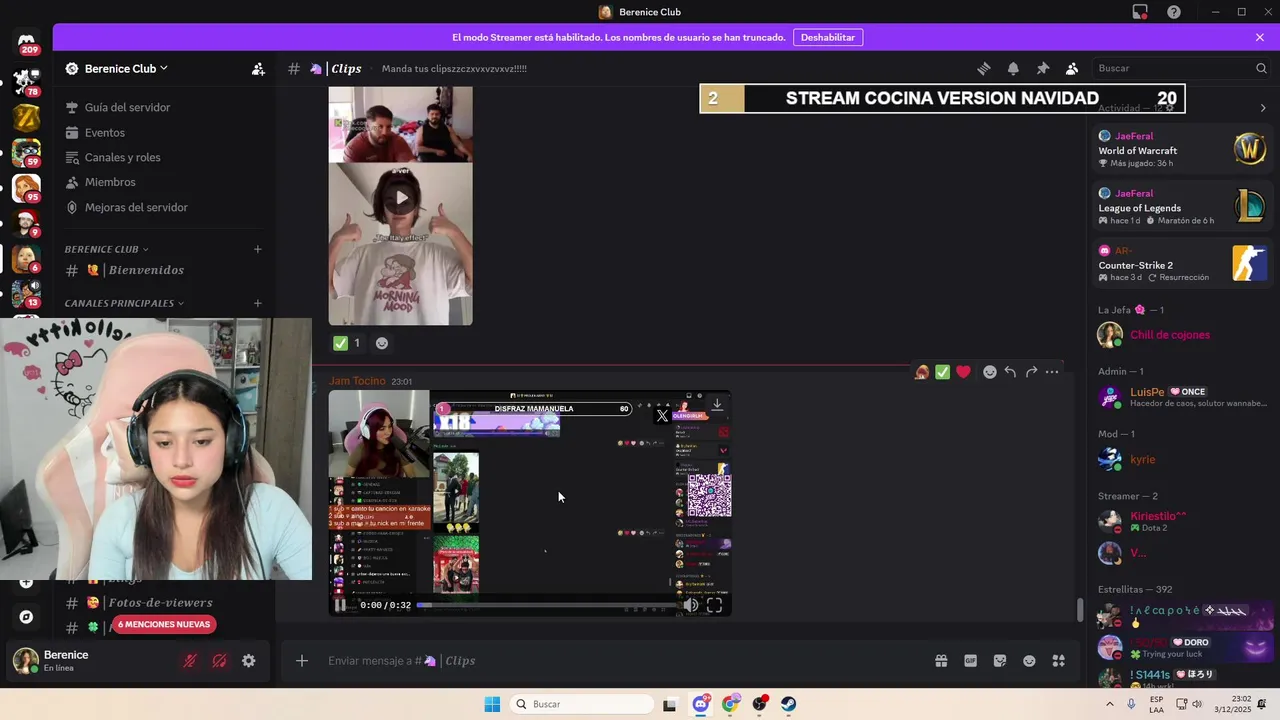Add heart reaction on Jam Tocino message
This screenshot has height=720, width=1280.
[x=963, y=372]
